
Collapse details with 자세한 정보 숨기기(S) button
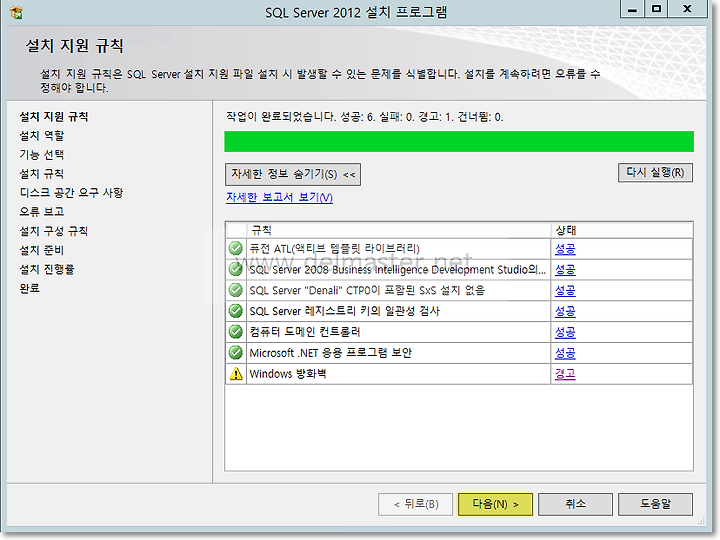293,174
